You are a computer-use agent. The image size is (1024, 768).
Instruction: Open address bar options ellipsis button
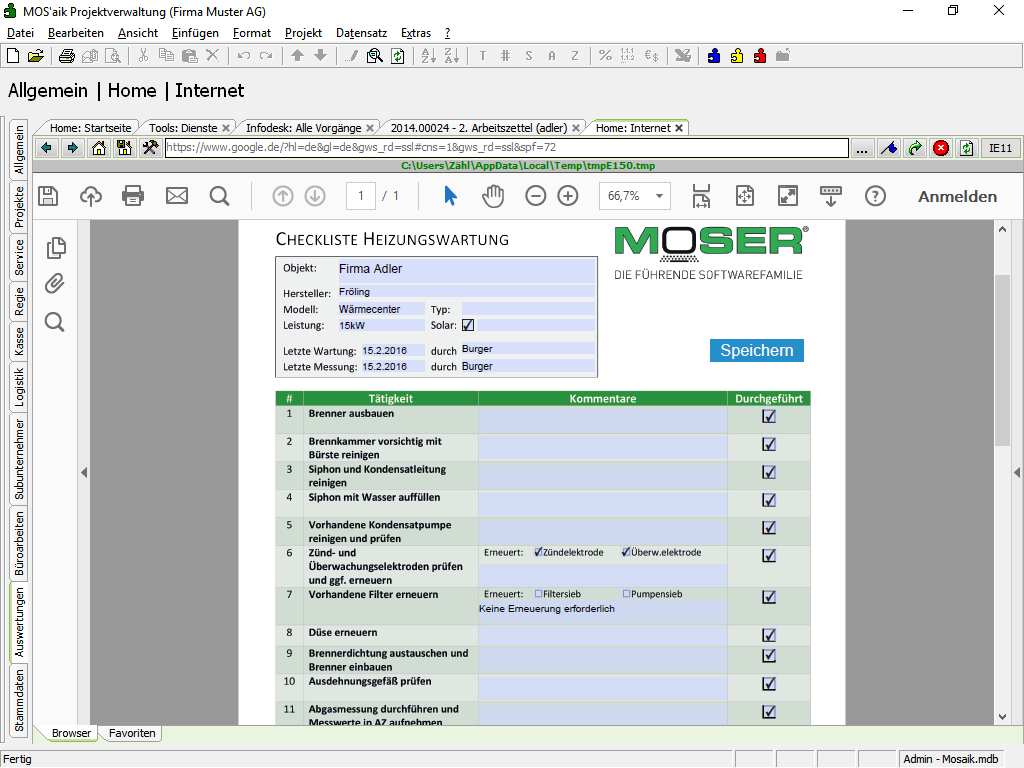(x=862, y=148)
